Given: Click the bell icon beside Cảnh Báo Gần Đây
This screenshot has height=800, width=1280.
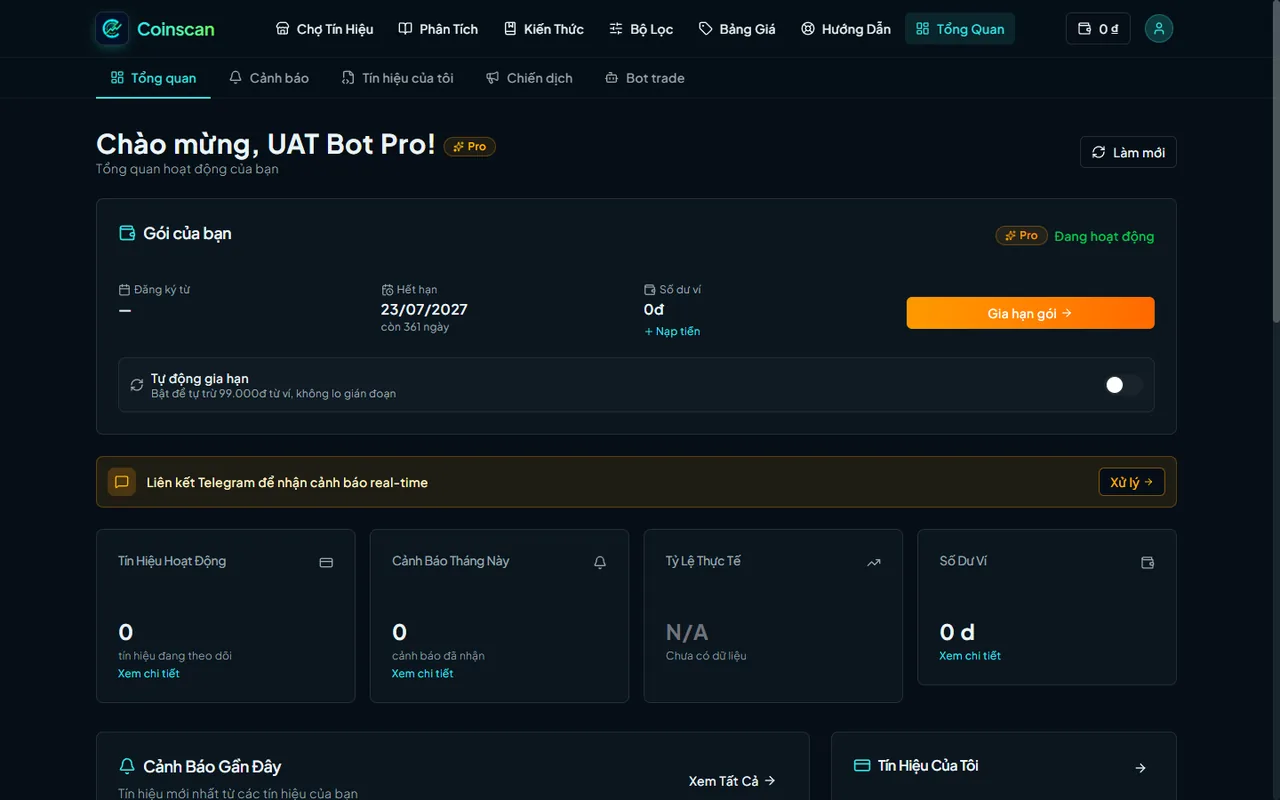Looking at the screenshot, I should pos(127,766).
